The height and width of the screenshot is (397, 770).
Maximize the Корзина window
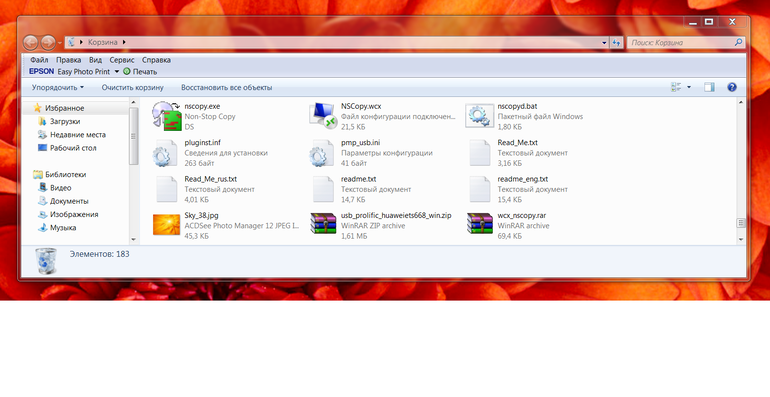[x=709, y=22]
